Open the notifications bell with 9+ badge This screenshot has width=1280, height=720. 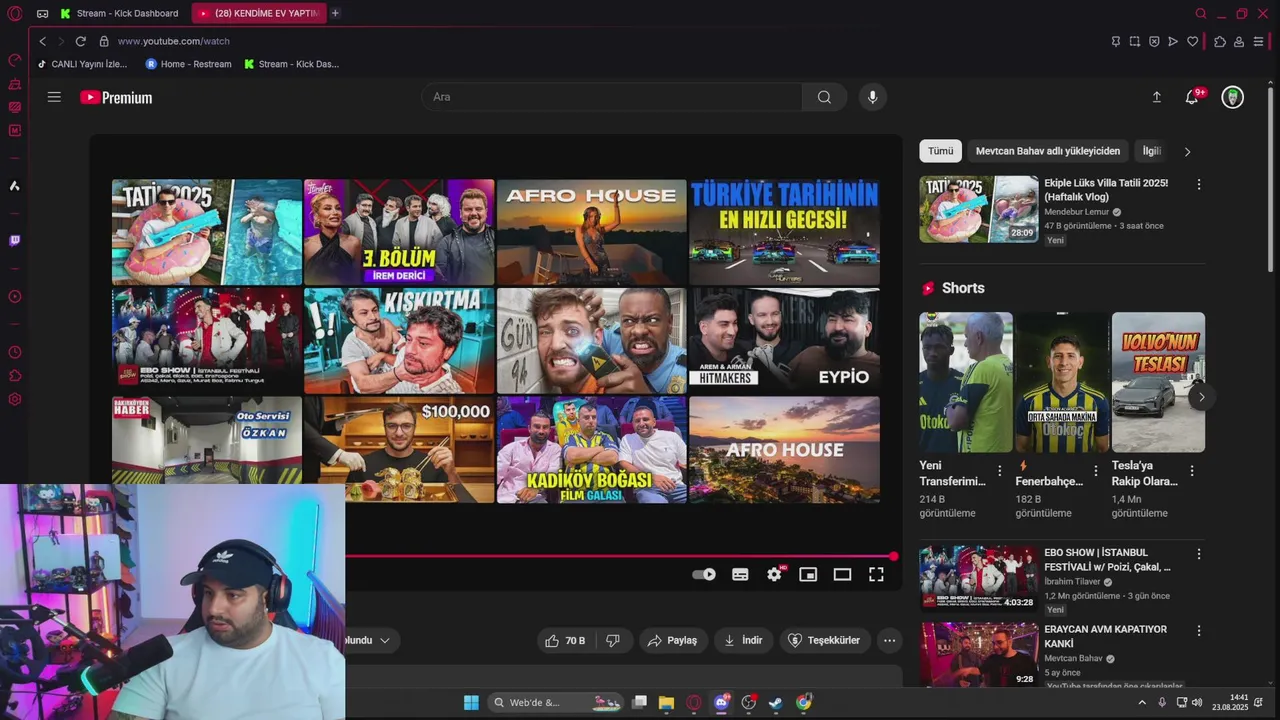coord(1192,97)
